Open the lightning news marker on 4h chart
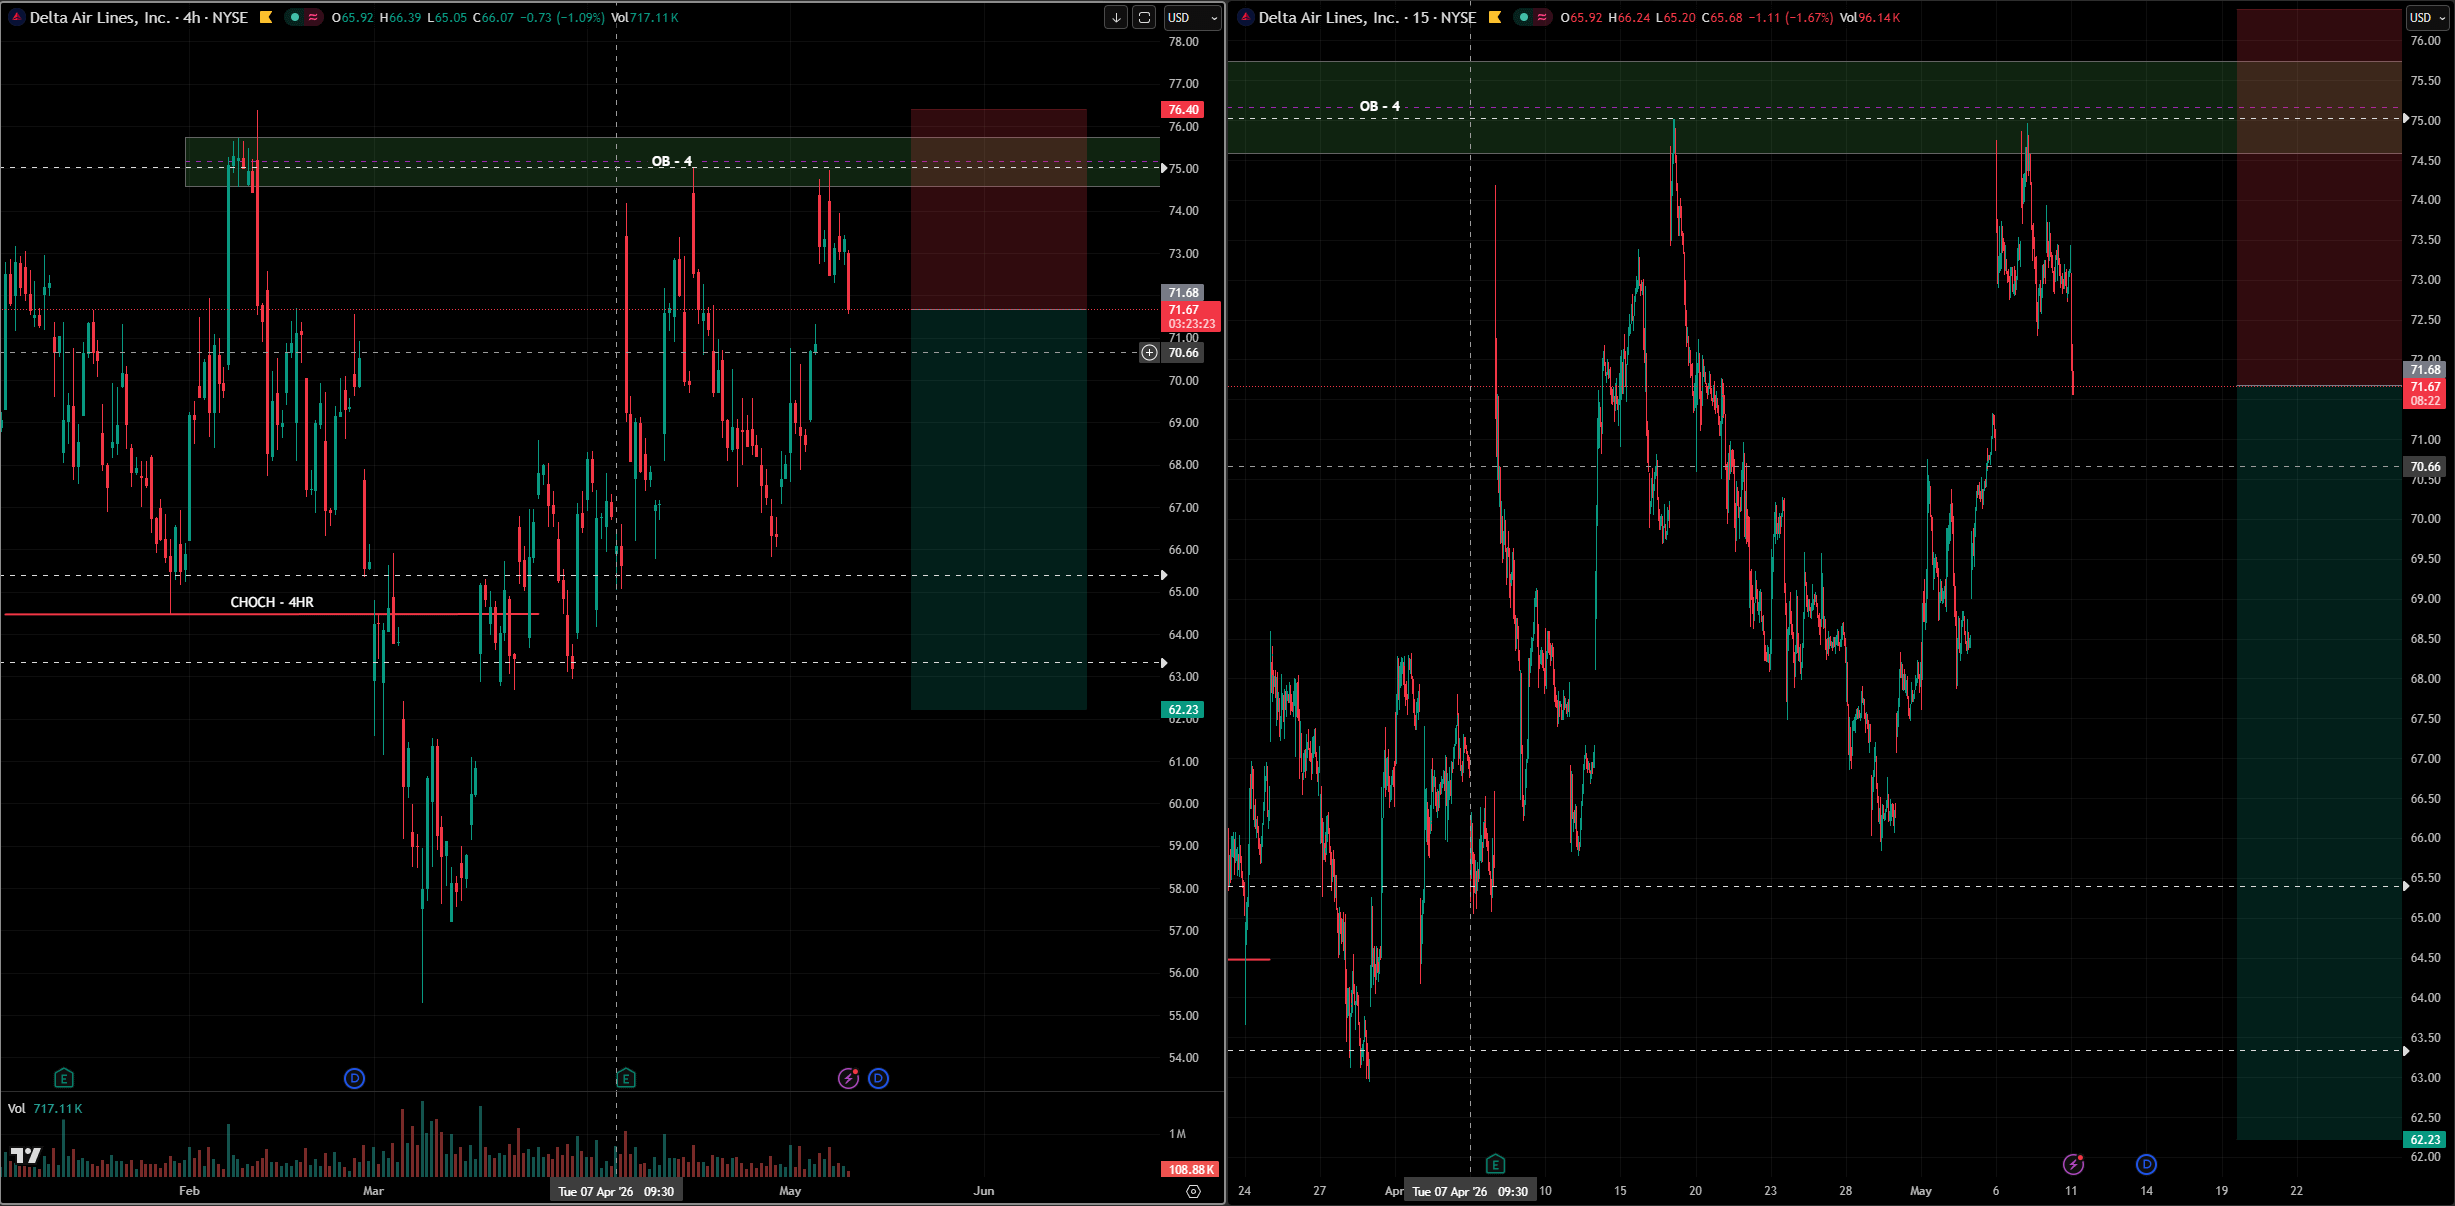 point(848,1078)
